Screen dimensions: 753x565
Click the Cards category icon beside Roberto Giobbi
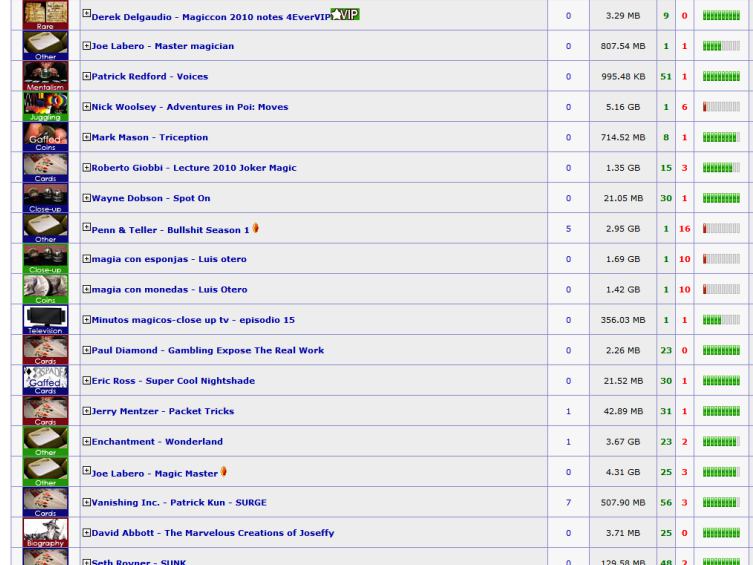click(x=46, y=168)
